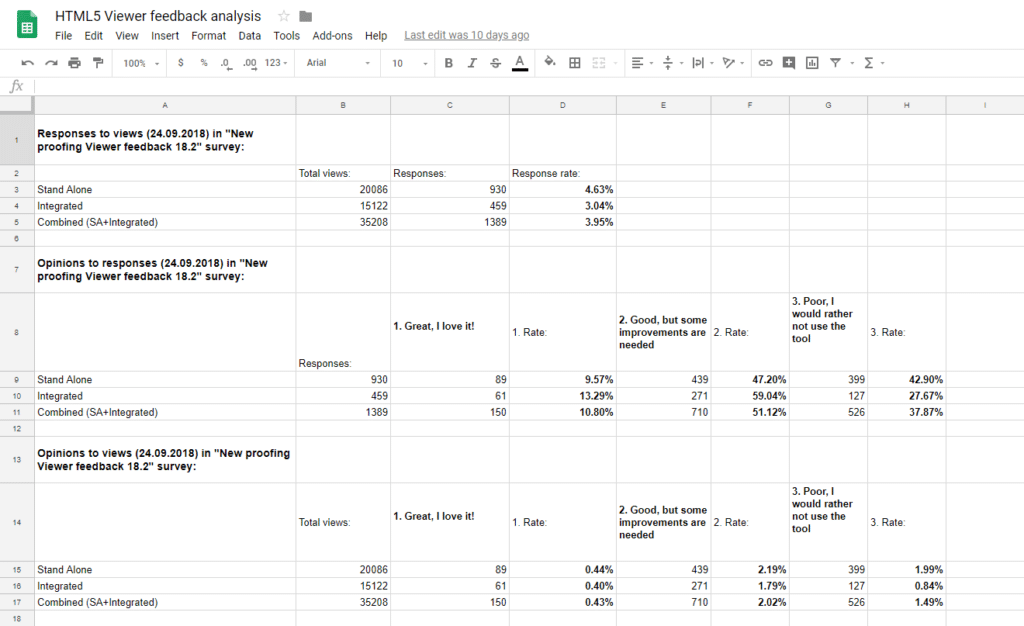Increase decimal places icon
This screenshot has width=1024, height=626.
(249, 63)
